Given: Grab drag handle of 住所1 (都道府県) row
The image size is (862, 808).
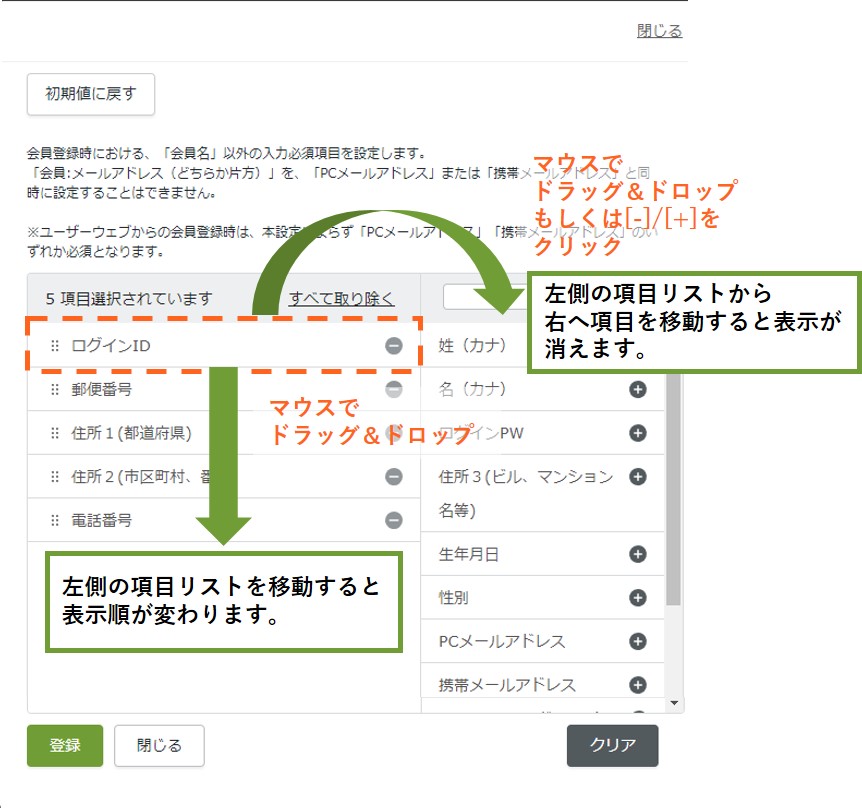Looking at the screenshot, I should pos(54,433).
